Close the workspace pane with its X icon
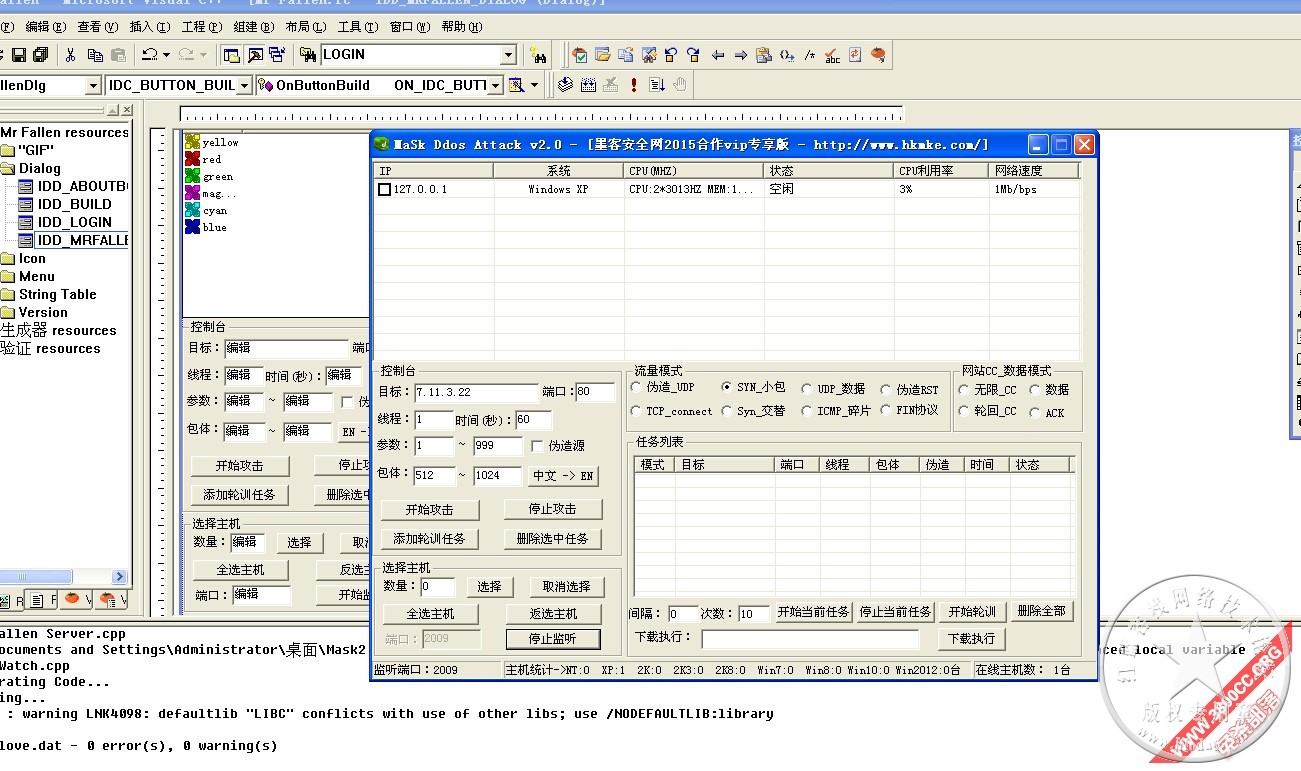This screenshot has width=1301, height=771. click(x=126, y=110)
